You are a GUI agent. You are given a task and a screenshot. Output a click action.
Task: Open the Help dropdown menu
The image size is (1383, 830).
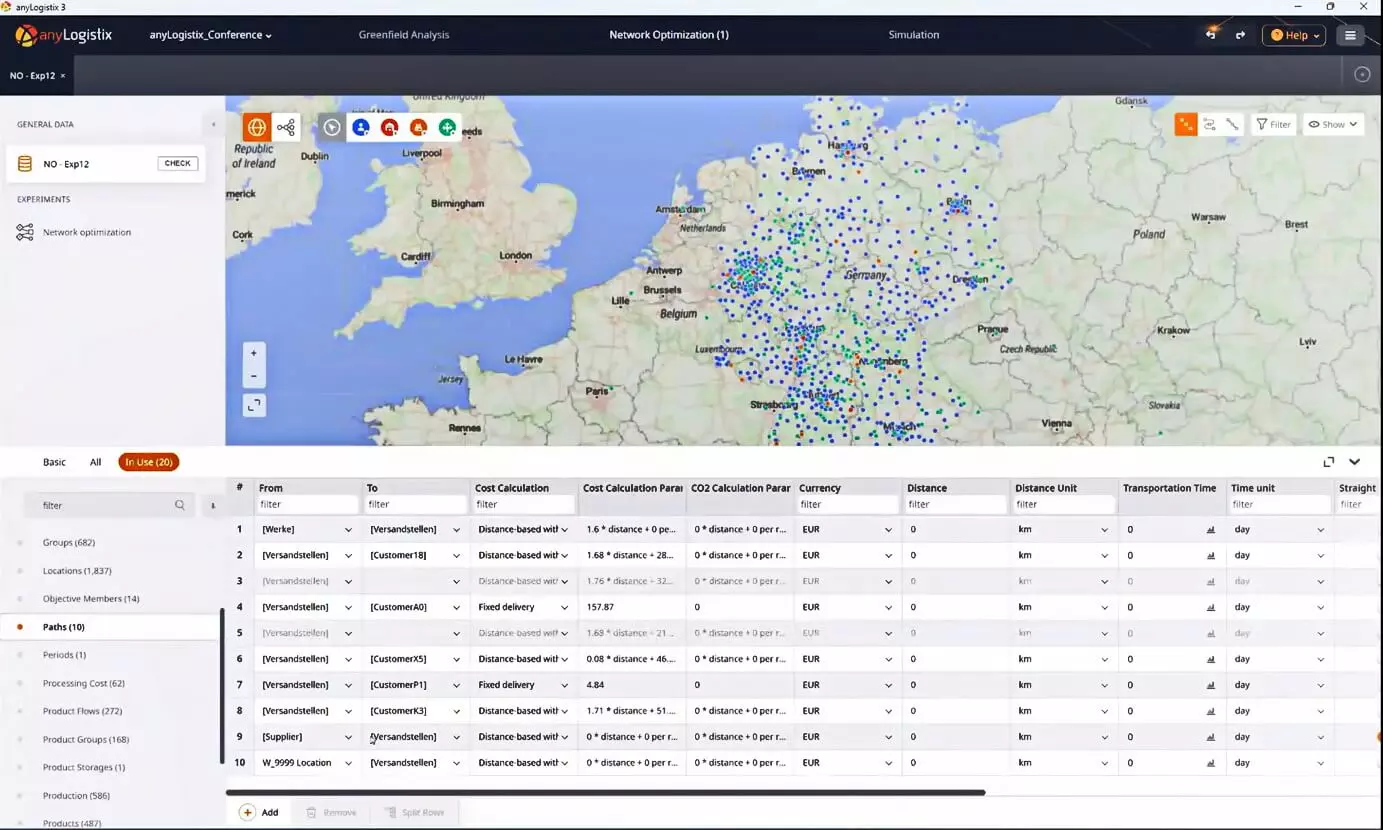(1294, 35)
